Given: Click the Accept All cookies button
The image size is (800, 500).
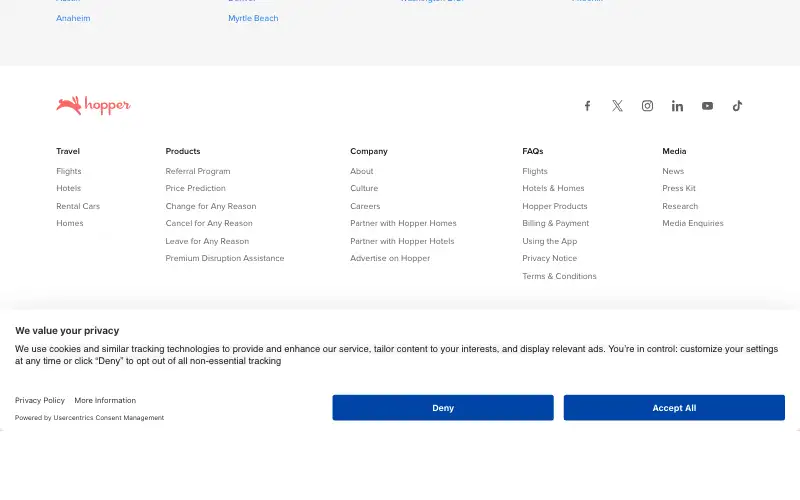Looking at the screenshot, I should coord(674,408).
